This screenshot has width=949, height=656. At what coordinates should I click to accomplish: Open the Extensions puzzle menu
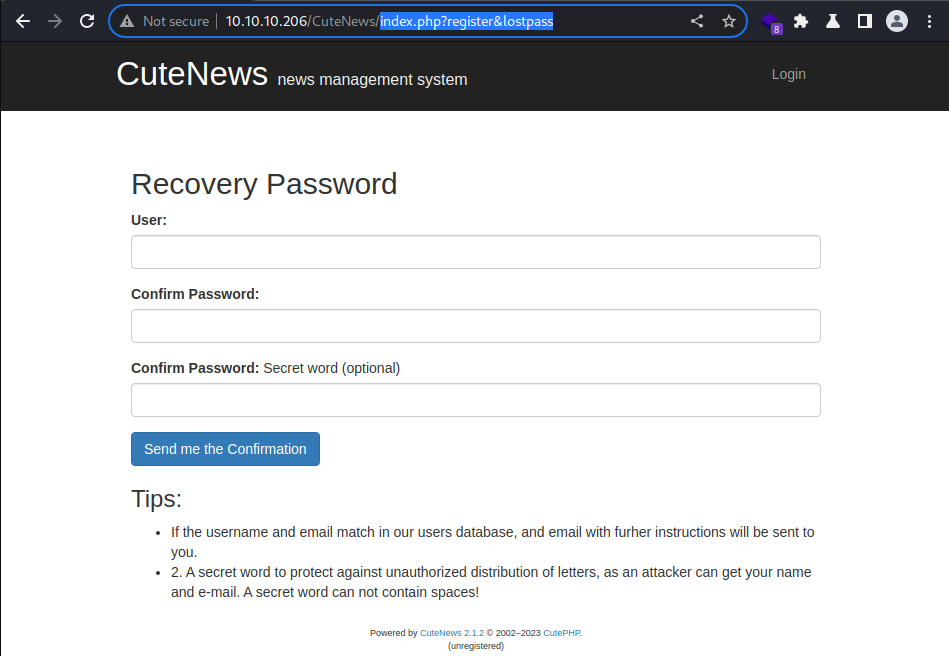tap(801, 21)
